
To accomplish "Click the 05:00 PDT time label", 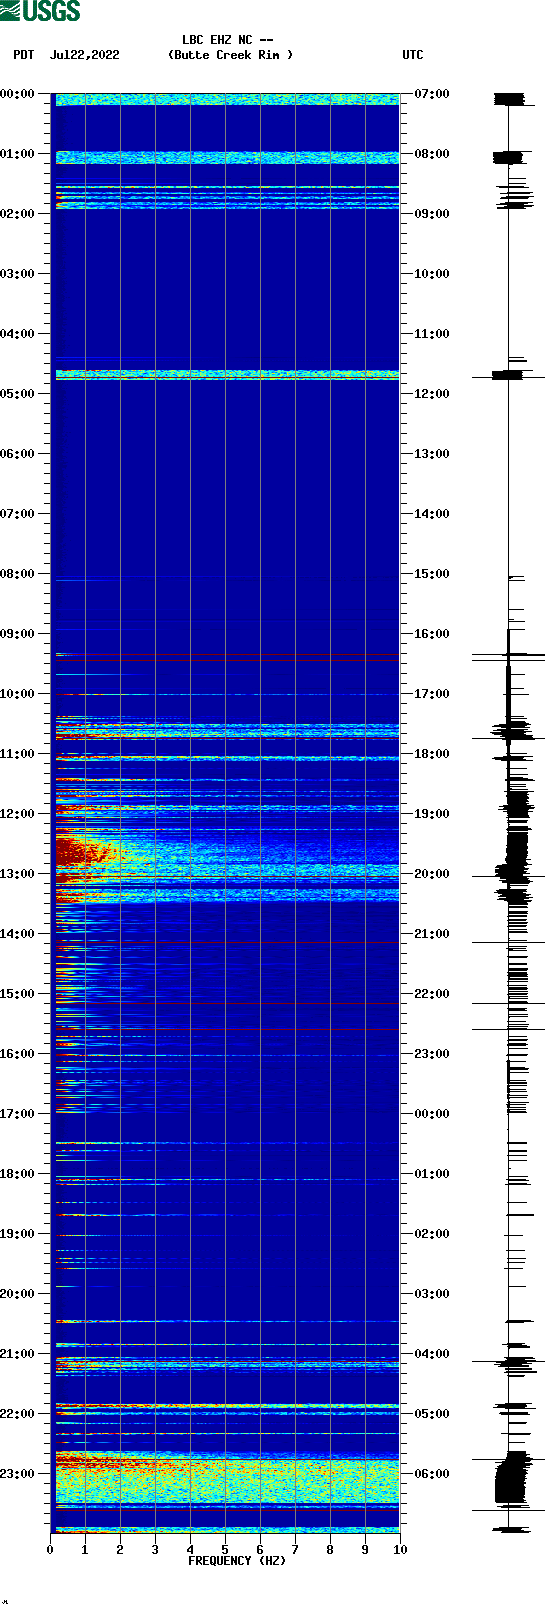I will point(17,394).
